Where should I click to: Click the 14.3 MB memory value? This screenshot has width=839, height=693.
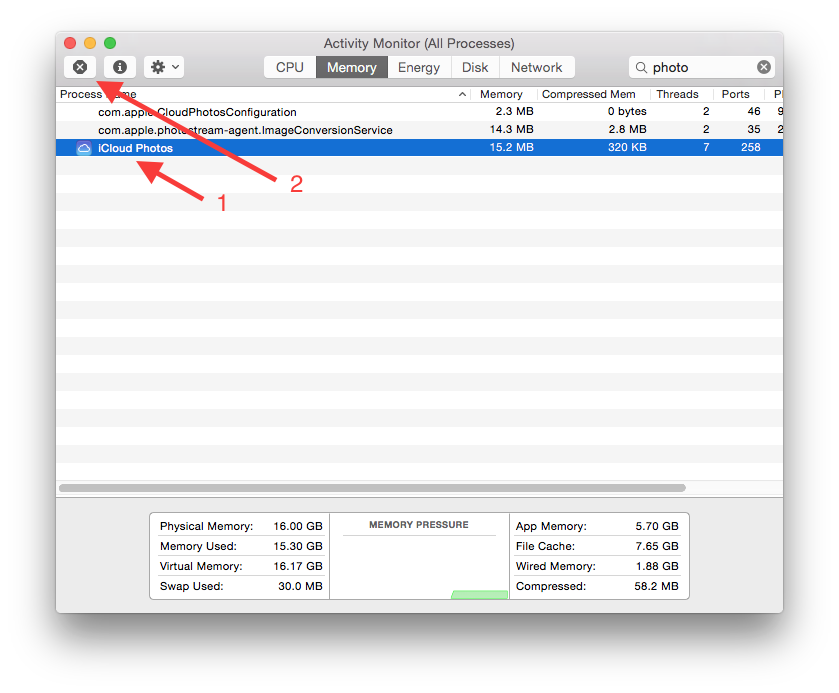512,130
